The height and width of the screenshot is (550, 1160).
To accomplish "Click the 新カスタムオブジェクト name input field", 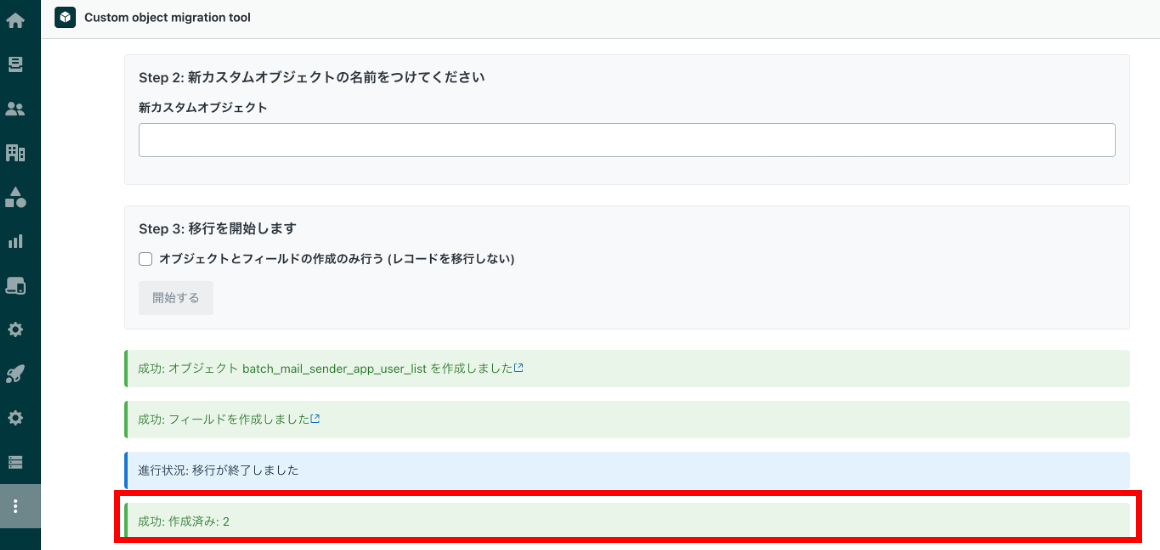I will 627,140.
